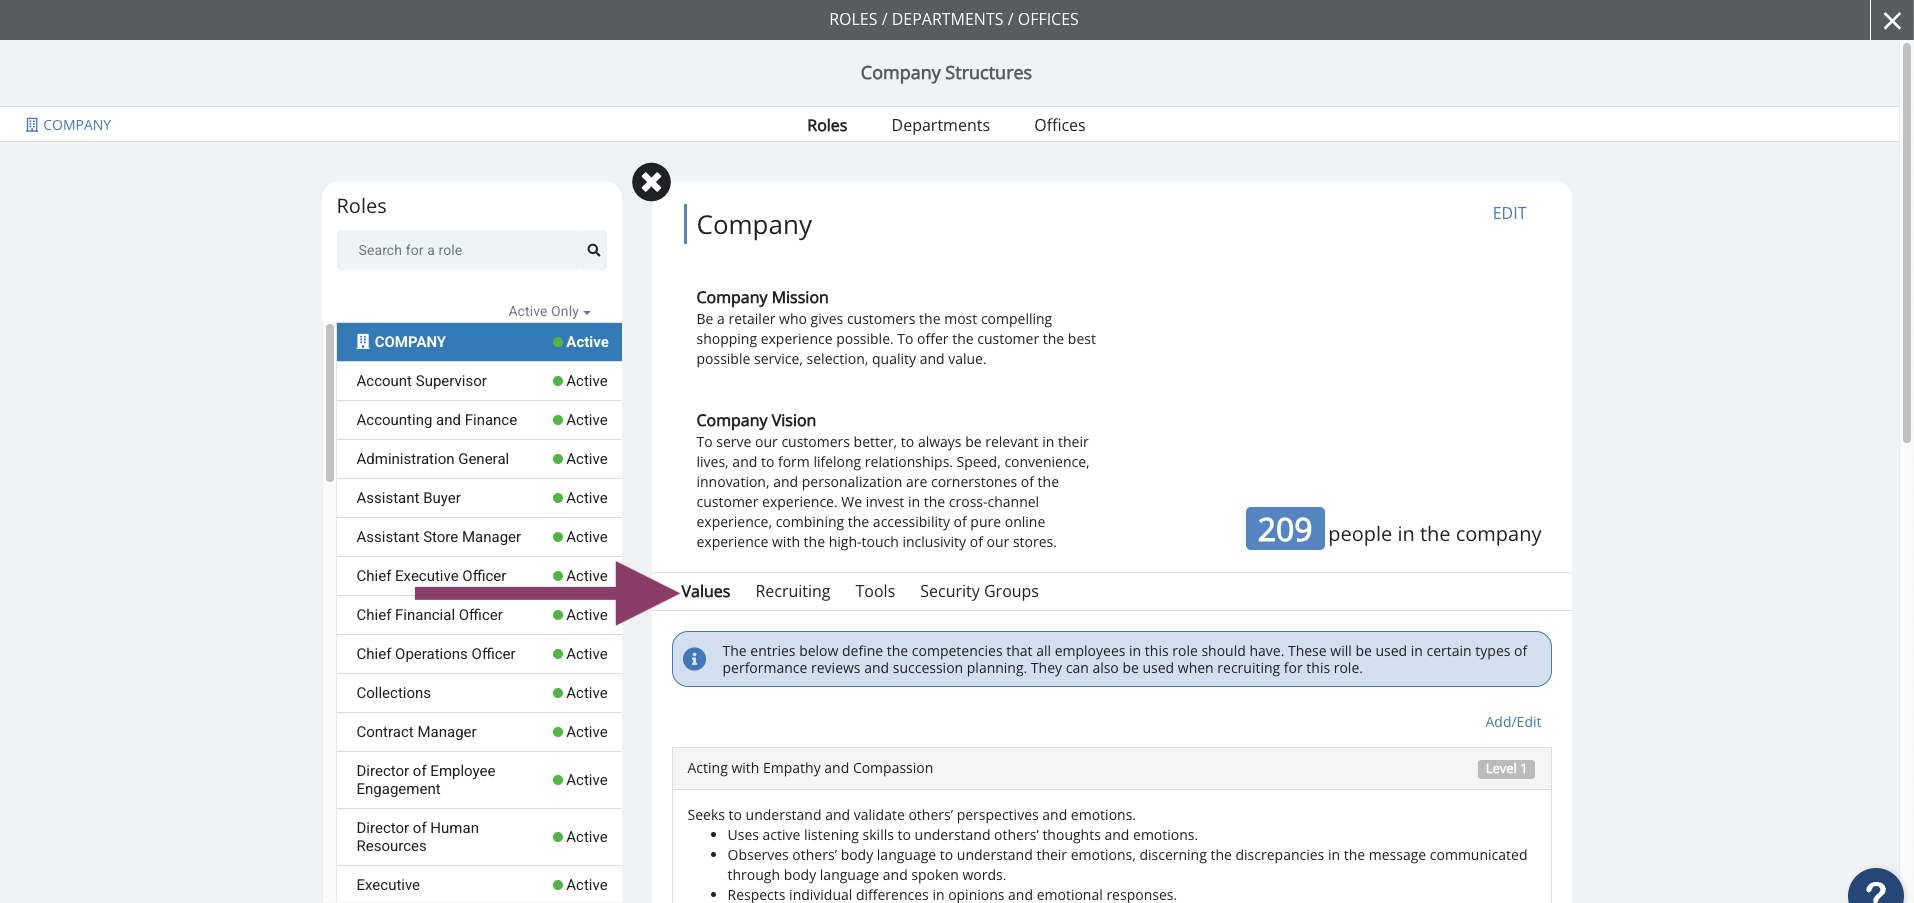Click the Company Mission heading

tap(762, 297)
